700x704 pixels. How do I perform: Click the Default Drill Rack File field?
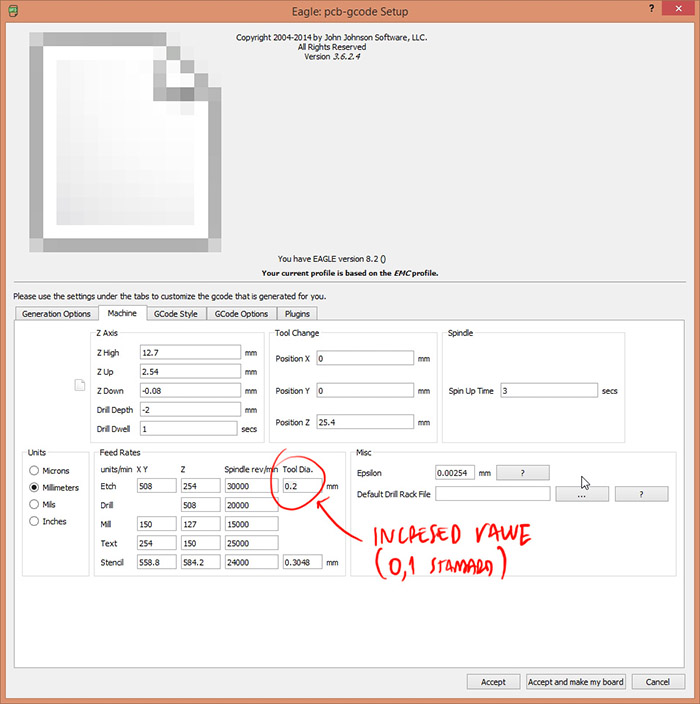(493, 494)
